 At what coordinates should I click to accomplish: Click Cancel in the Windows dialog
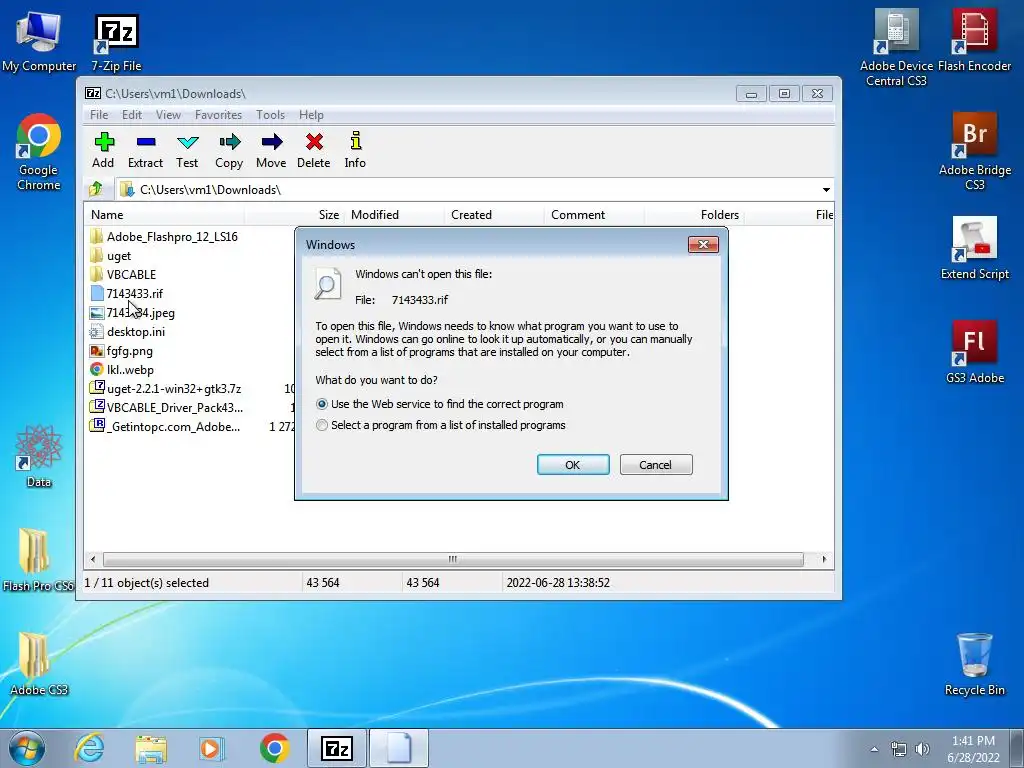(x=656, y=465)
